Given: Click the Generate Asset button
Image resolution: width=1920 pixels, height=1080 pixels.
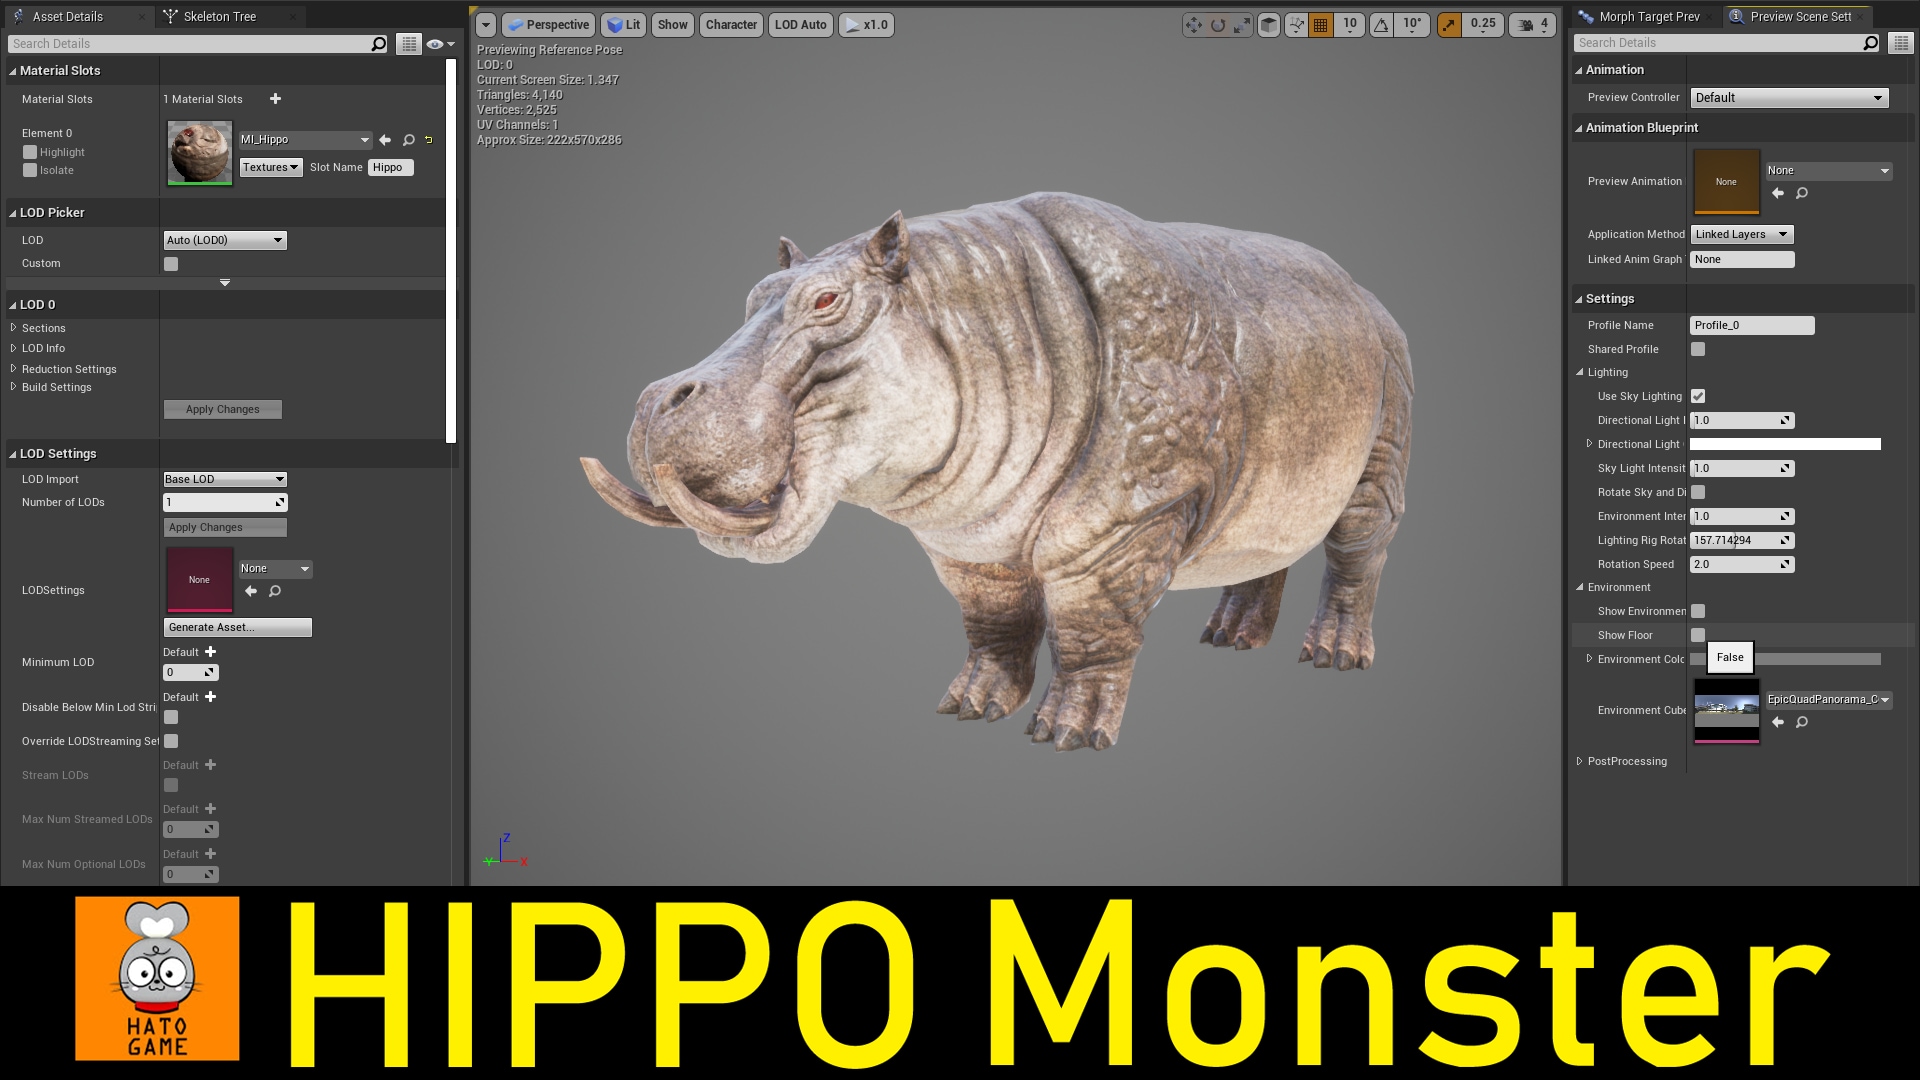Looking at the screenshot, I should (237, 627).
